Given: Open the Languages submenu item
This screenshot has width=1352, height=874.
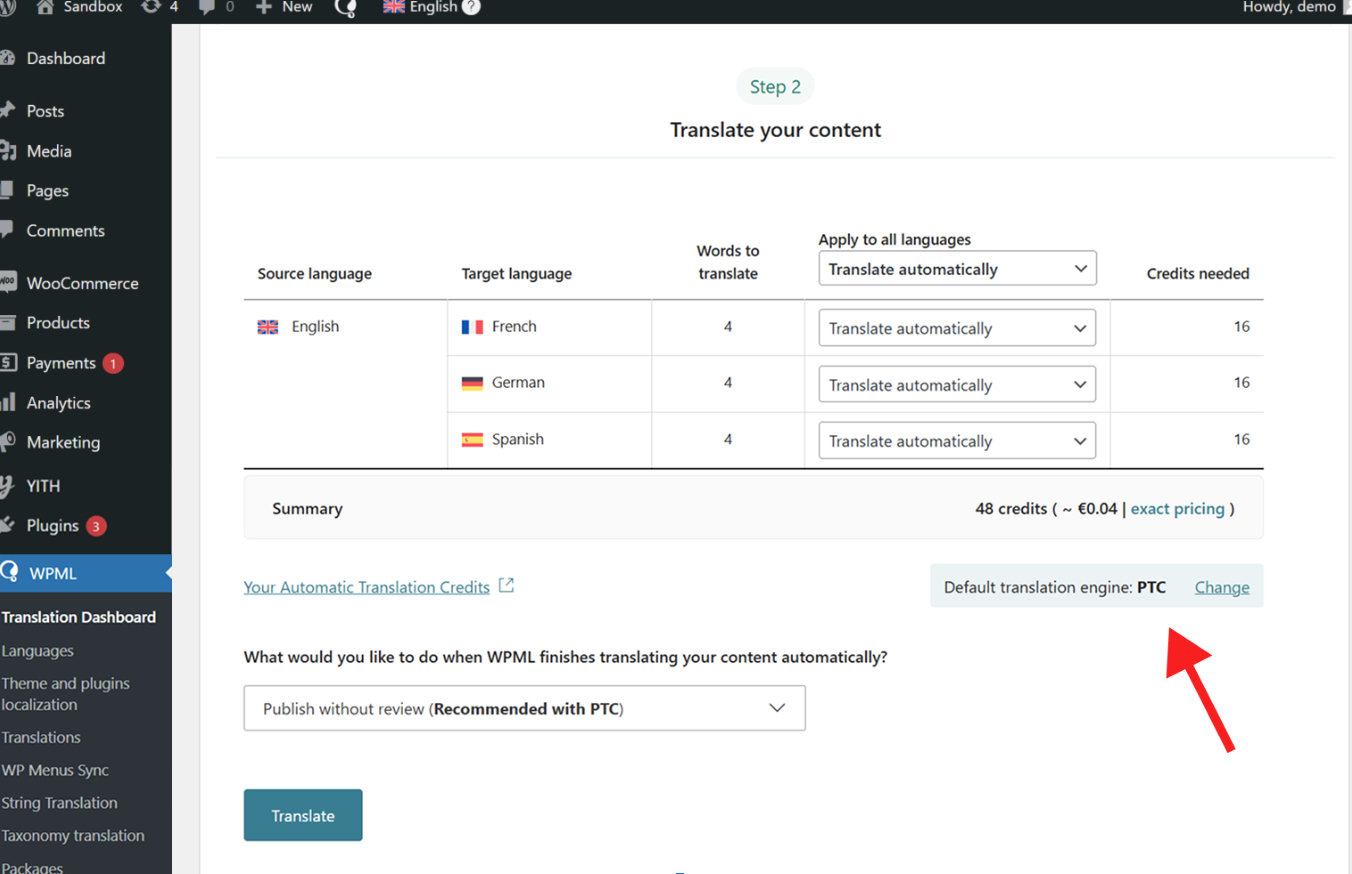Looking at the screenshot, I should pyautogui.click(x=38, y=651).
